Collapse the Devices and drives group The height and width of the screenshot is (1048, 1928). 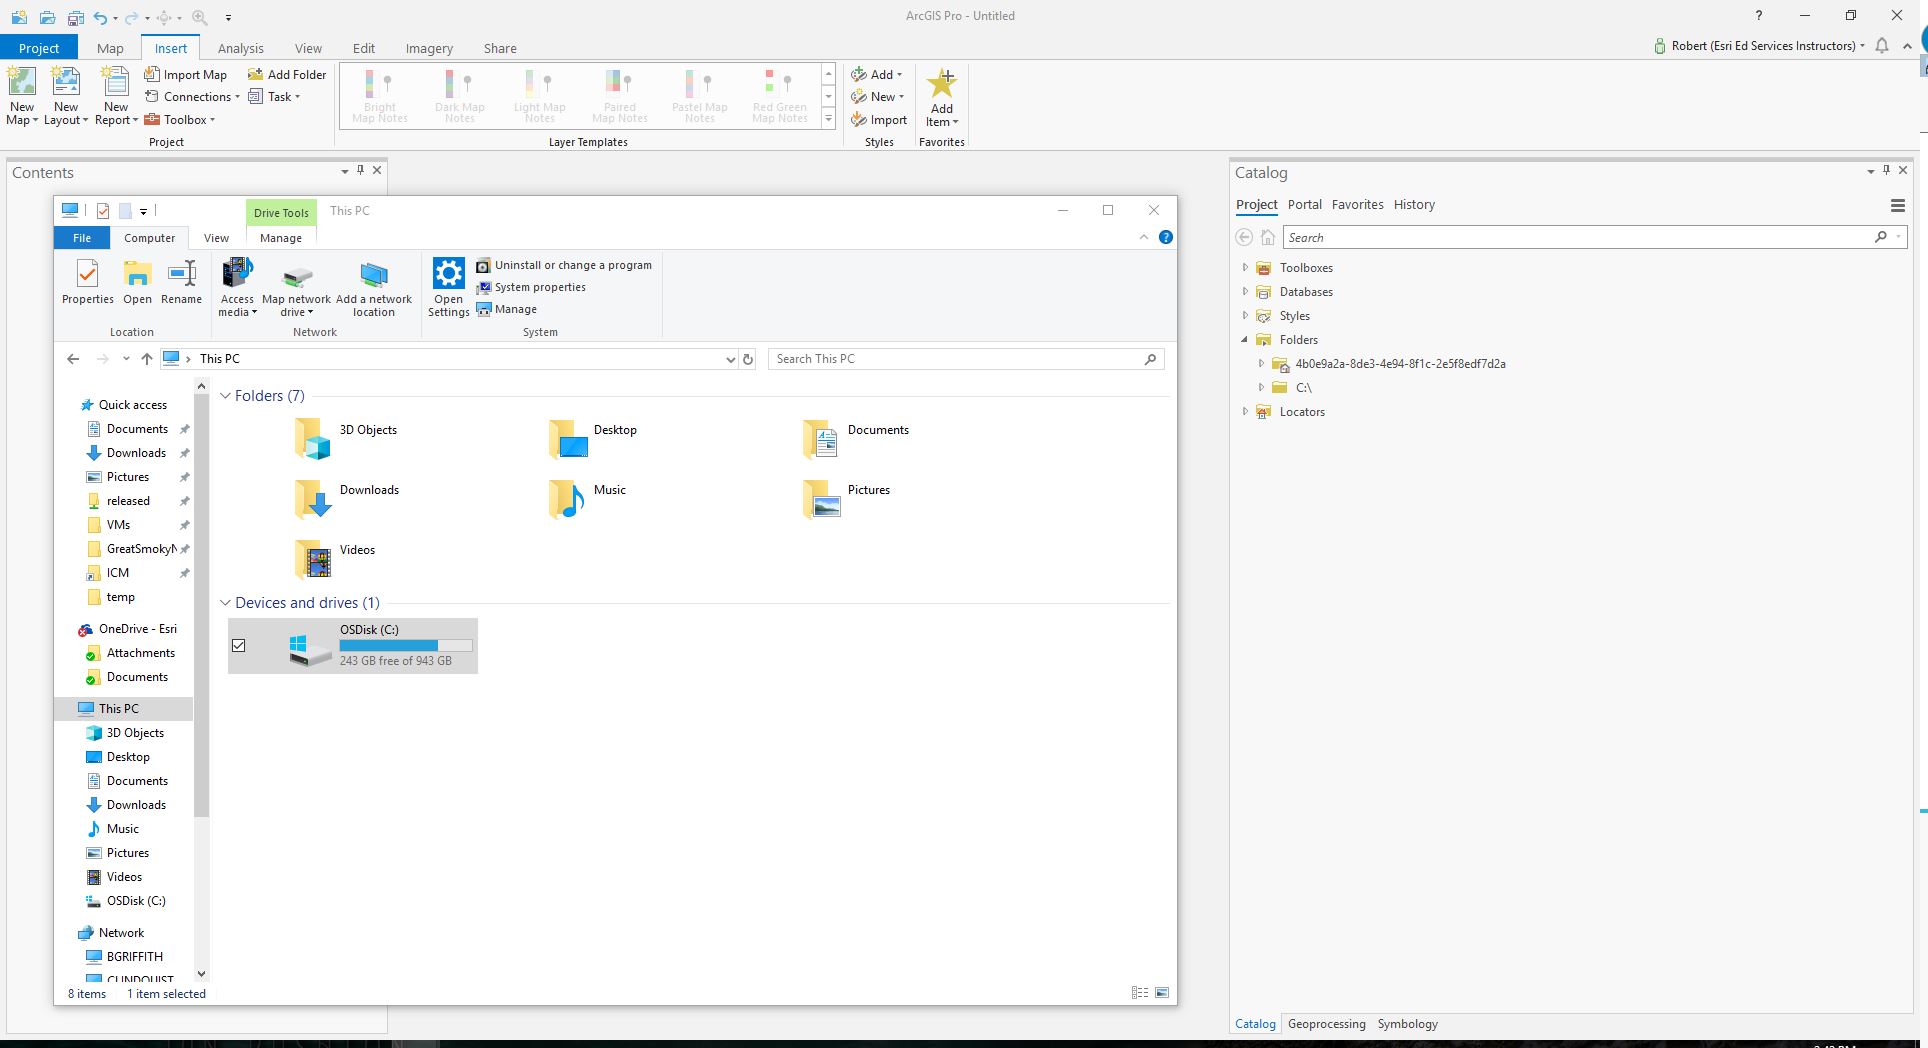(225, 603)
